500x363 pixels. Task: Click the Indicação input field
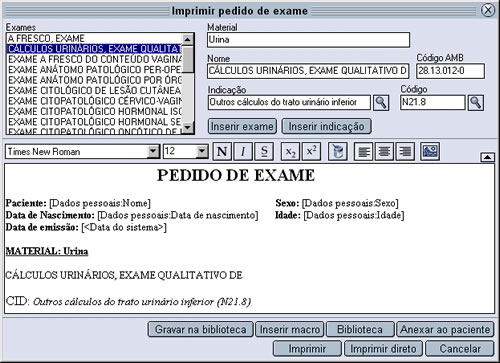(x=289, y=102)
